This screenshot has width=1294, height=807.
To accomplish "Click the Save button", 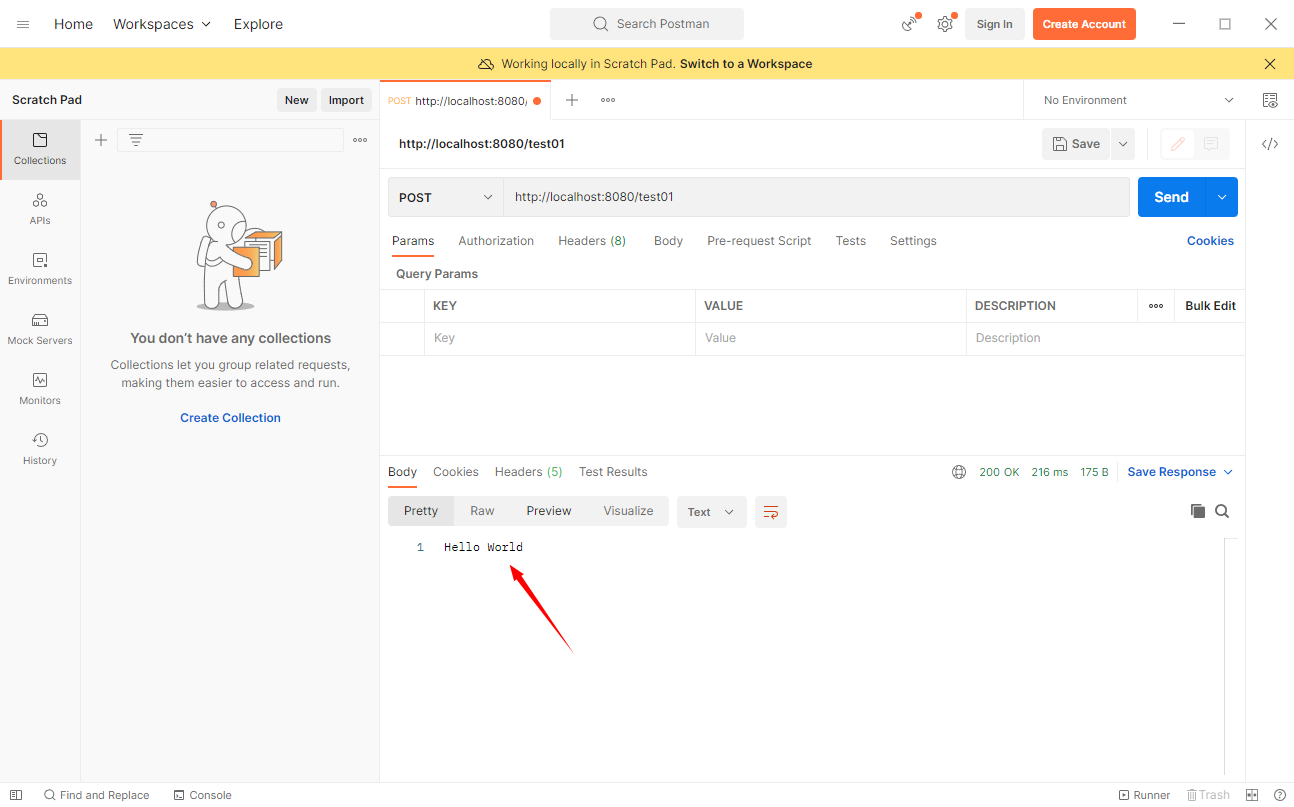I will (1076, 144).
